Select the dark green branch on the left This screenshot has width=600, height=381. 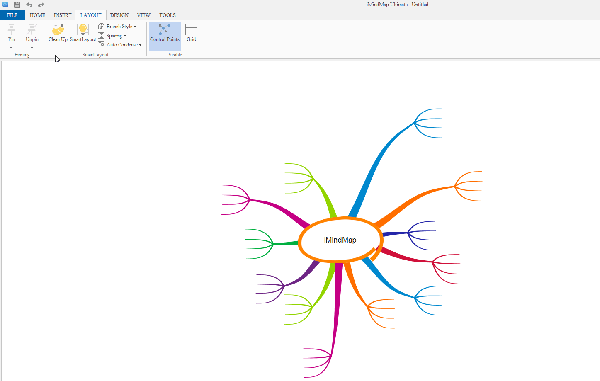click(285, 243)
